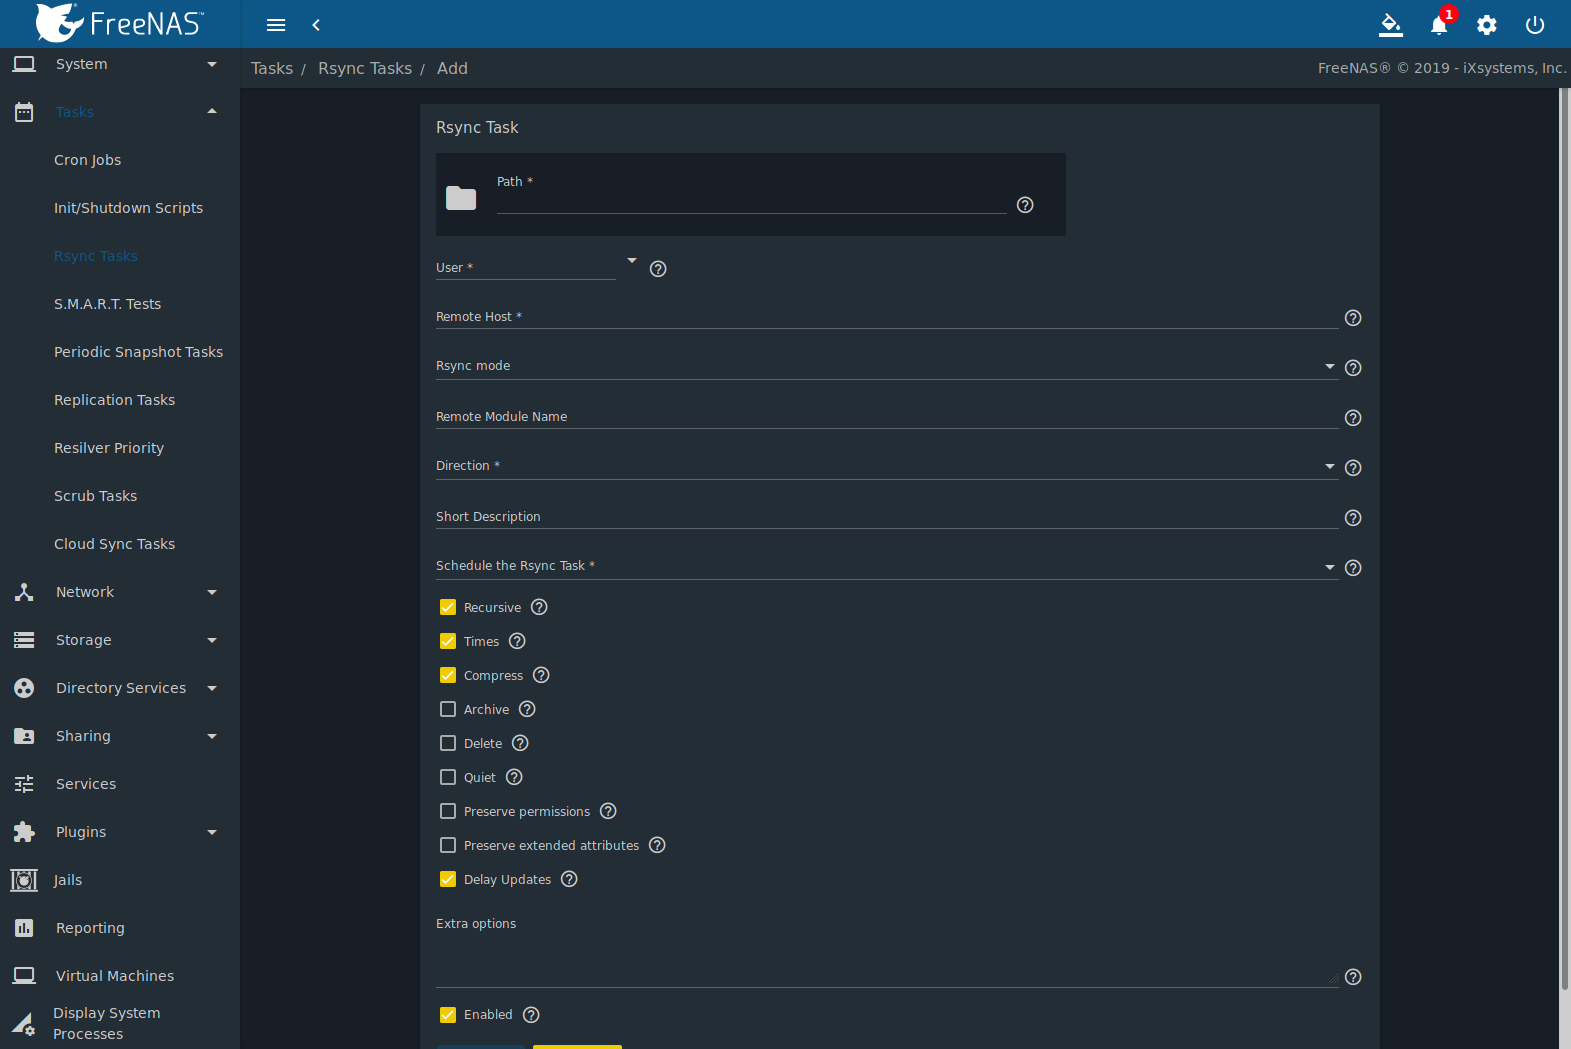Viewport: 1571px width, 1049px height.
Task: Uncheck the Compress checkbox
Action: 448,675
